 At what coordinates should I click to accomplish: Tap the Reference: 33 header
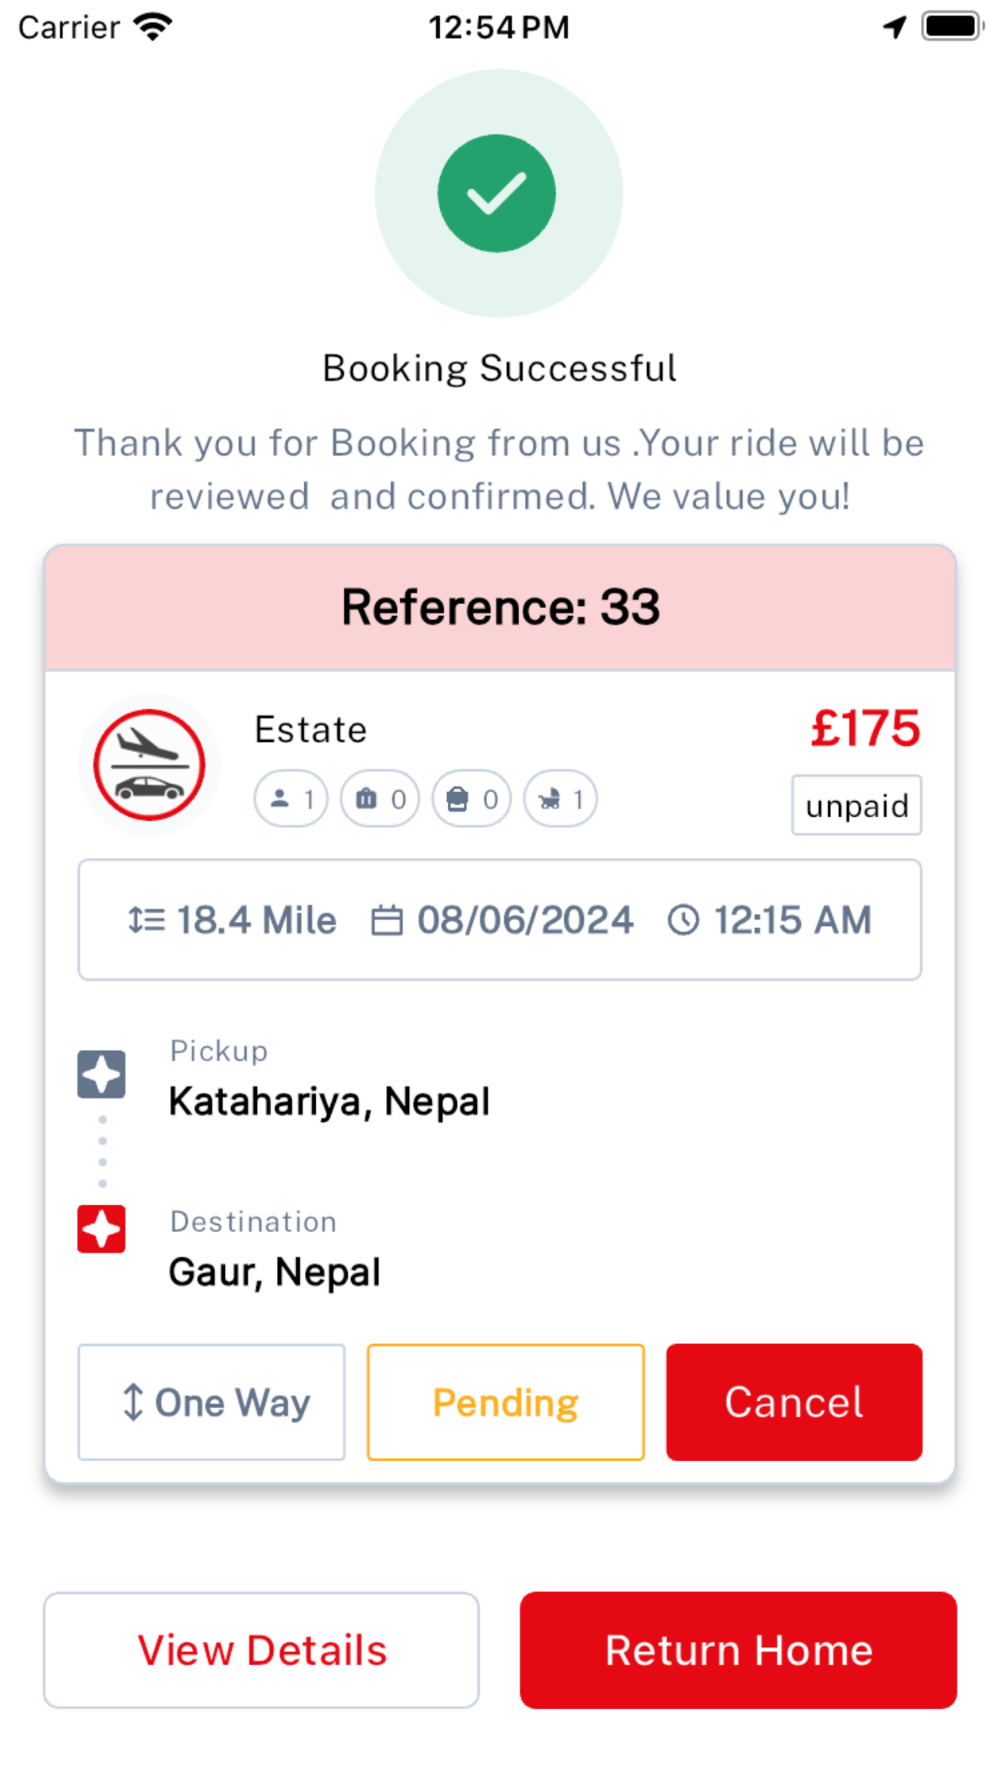(x=500, y=607)
